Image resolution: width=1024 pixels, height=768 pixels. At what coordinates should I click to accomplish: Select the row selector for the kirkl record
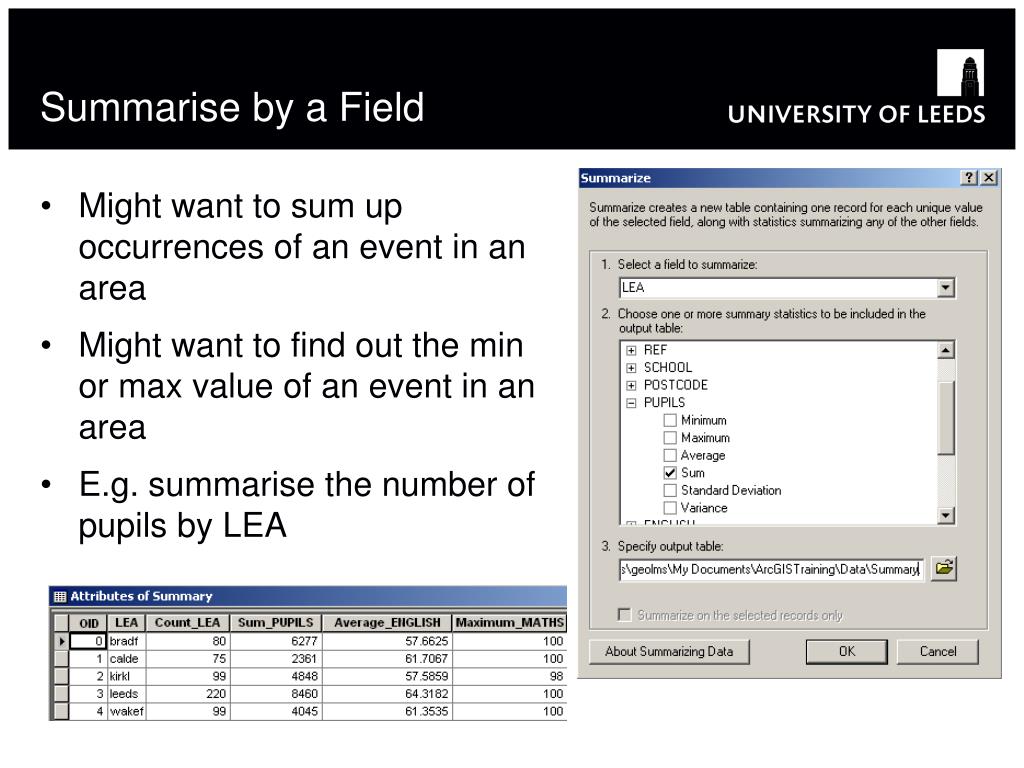pyautogui.click(x=61, y=677)
